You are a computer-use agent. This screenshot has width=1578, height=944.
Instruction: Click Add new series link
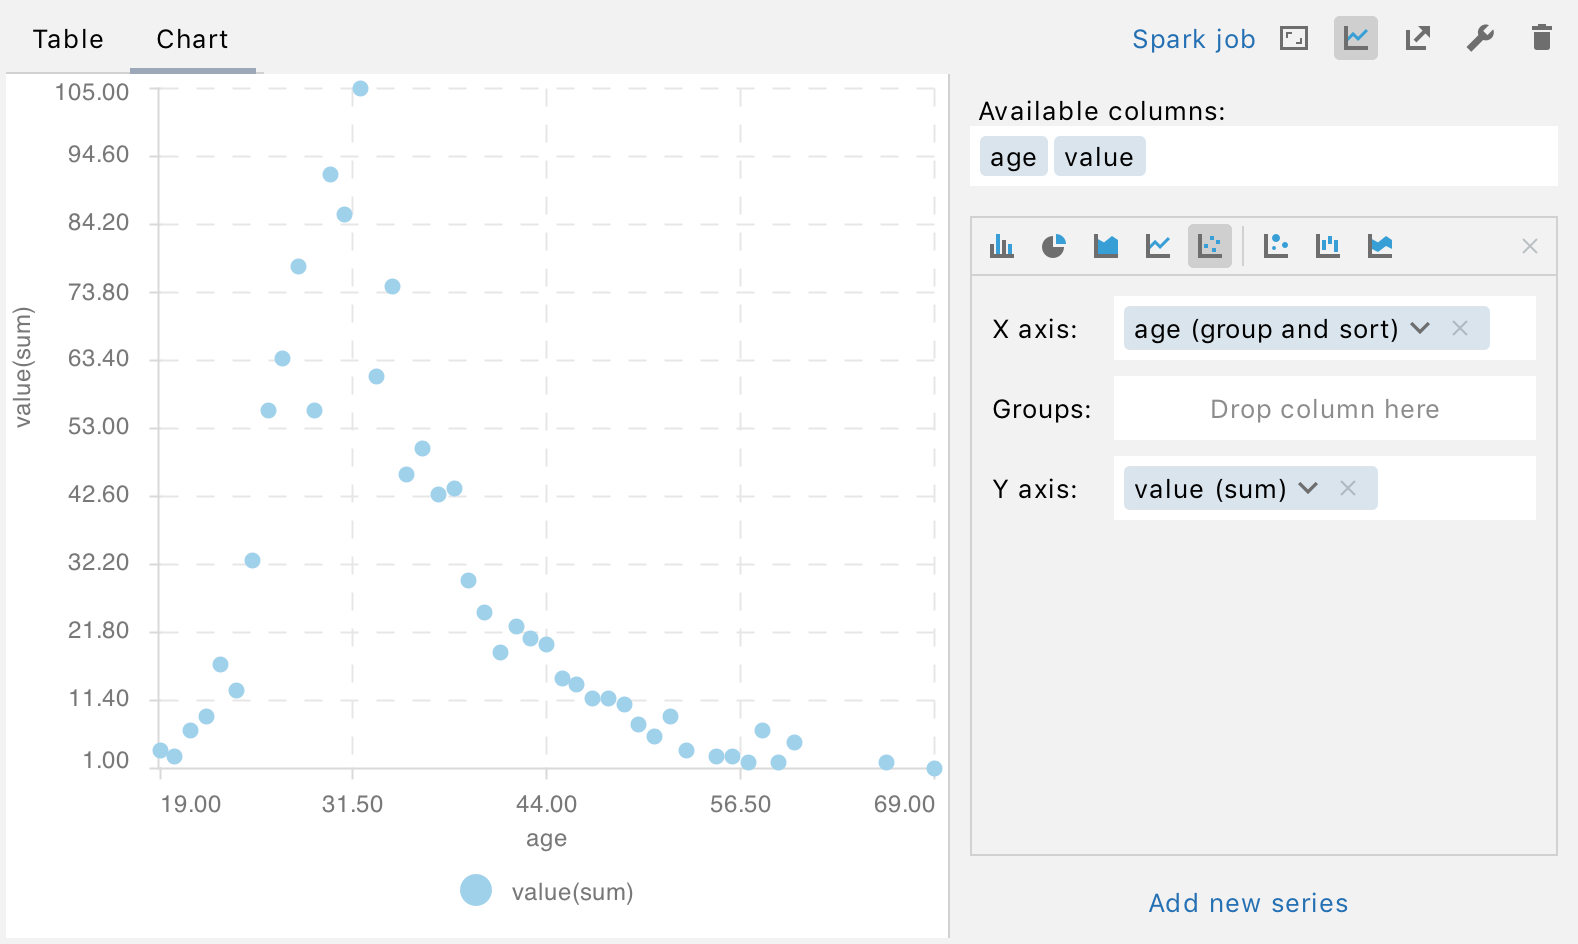coord(1248,903)
